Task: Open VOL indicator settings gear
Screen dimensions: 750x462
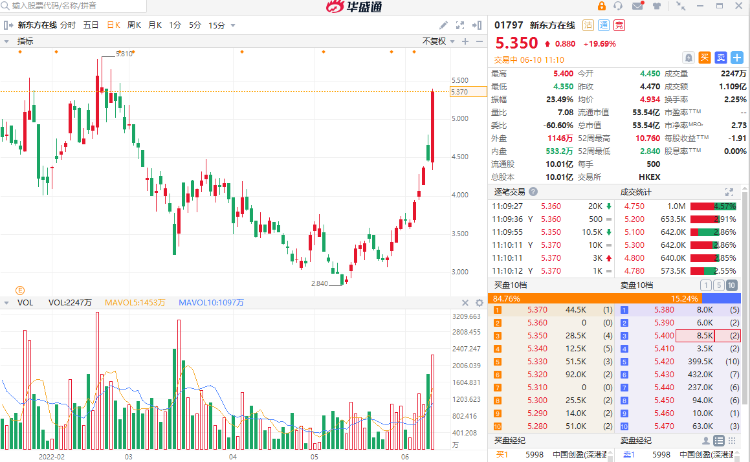Action: coord(479,303)
